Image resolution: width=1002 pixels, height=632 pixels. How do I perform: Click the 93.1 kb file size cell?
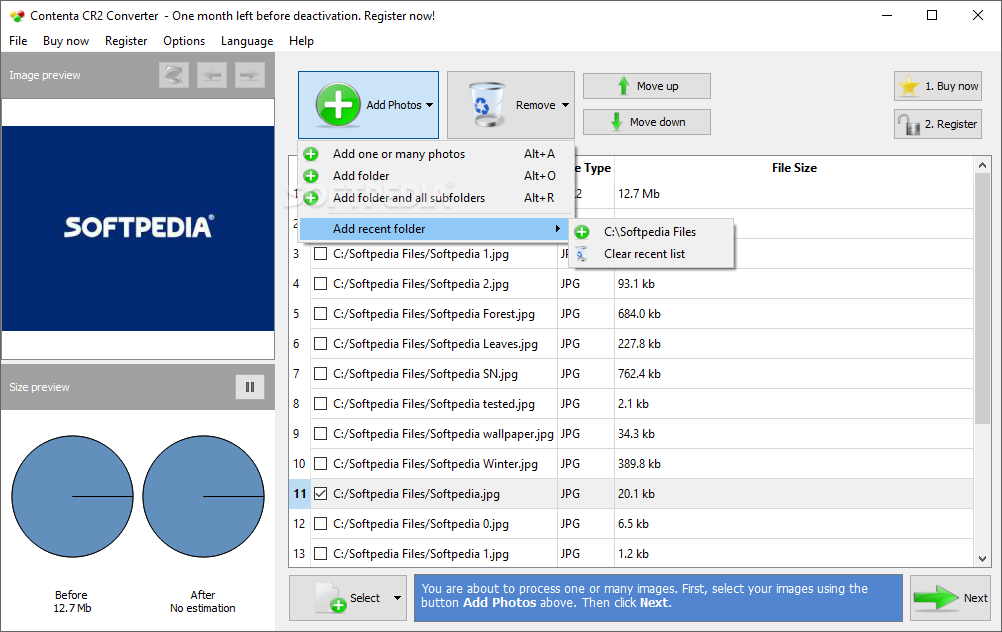[794, 284]
